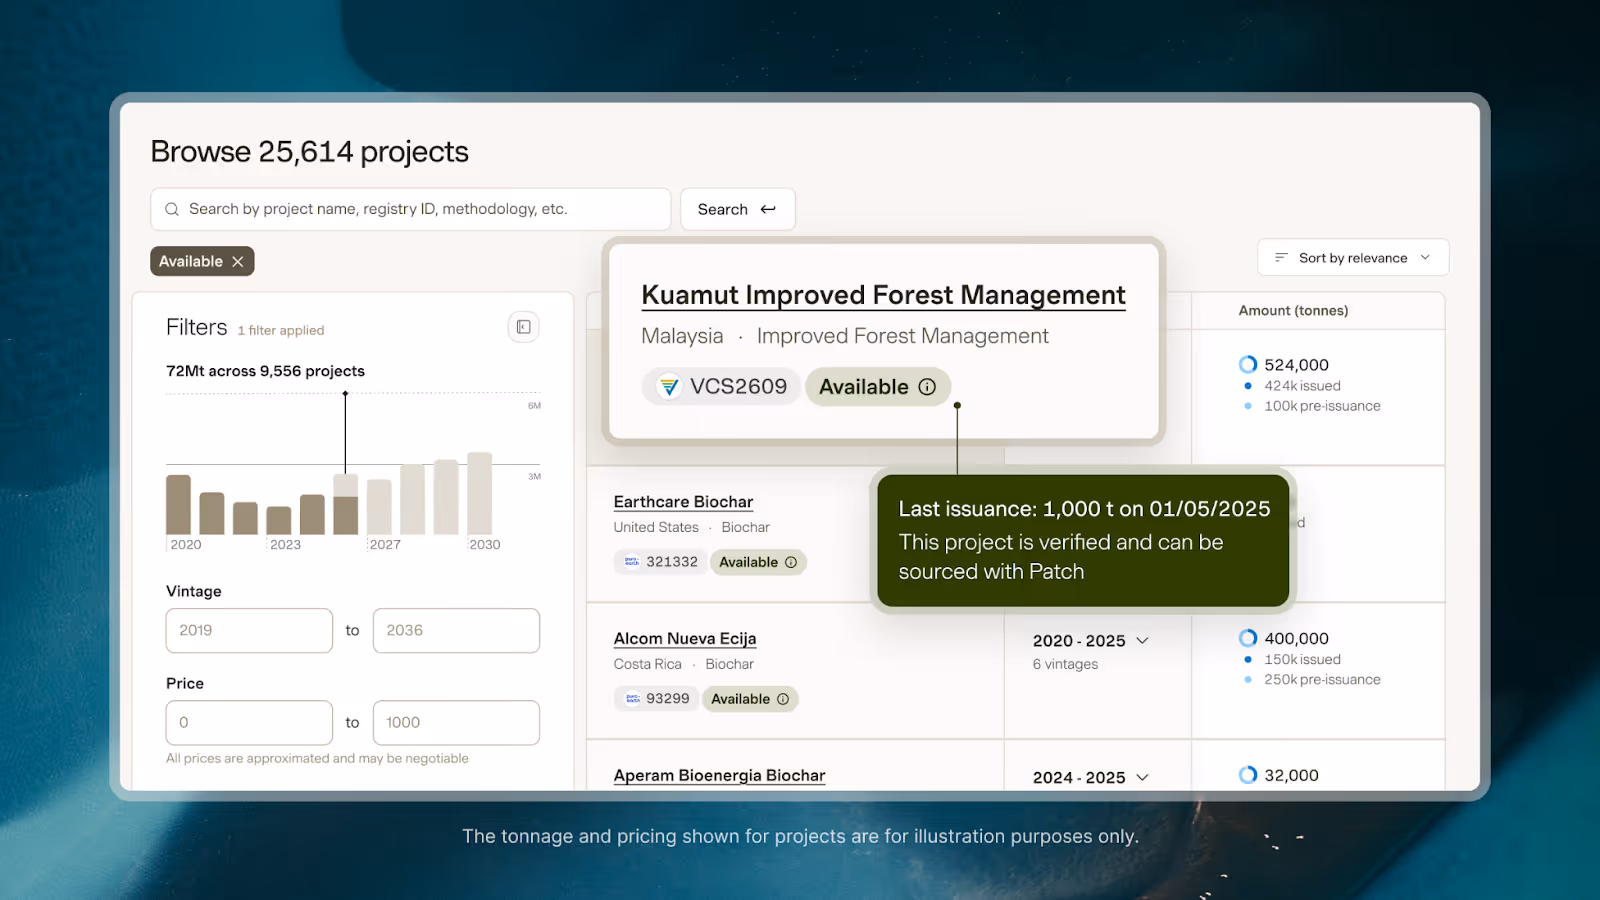This screenshot has width=1600, height=900.
Task: Click the '424k issued' text
Action: pyautogui.click(x=1302, y=386)
